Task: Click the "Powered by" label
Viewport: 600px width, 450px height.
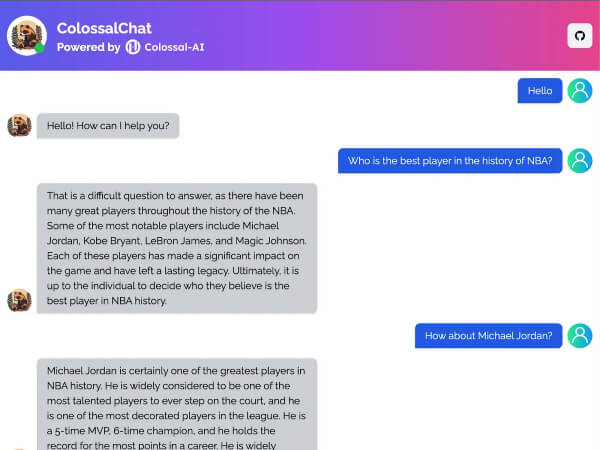Action: (88, 47)
